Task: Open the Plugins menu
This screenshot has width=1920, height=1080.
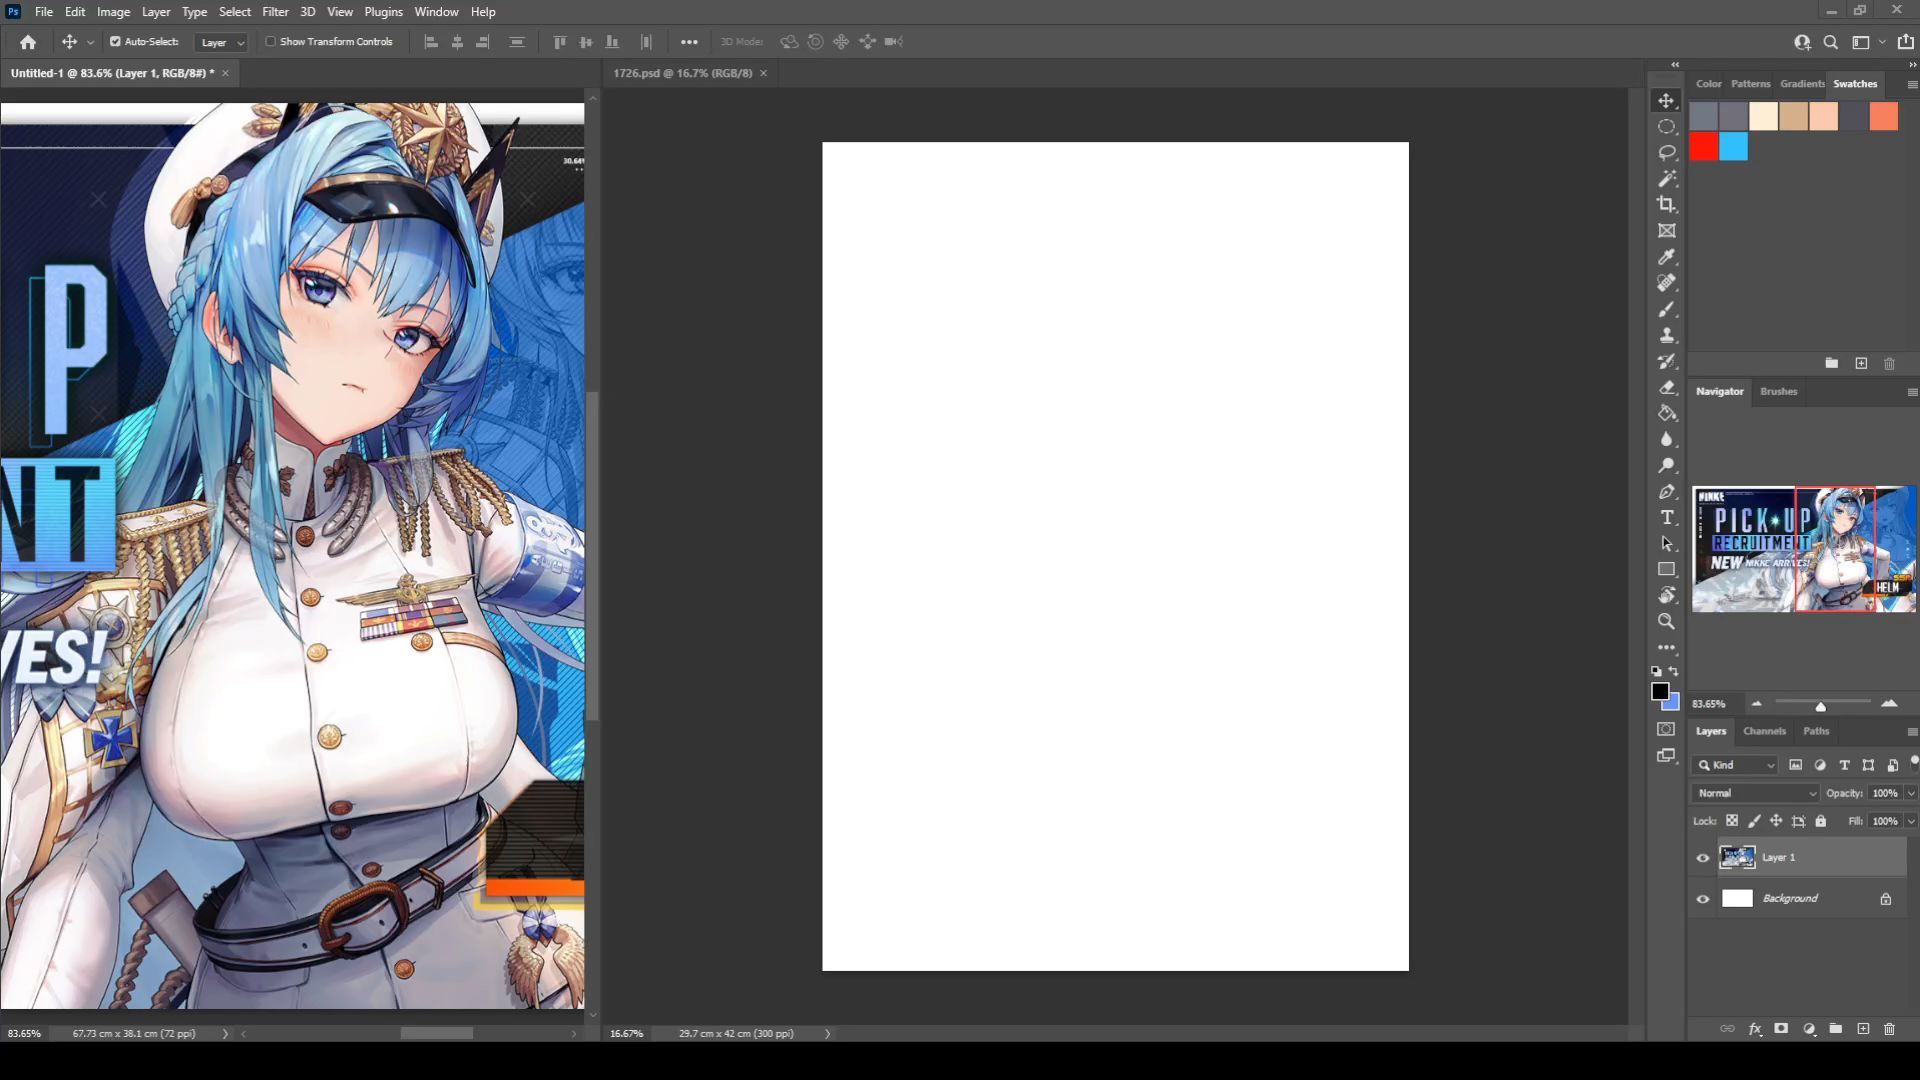Action: (x=383, y=12)
